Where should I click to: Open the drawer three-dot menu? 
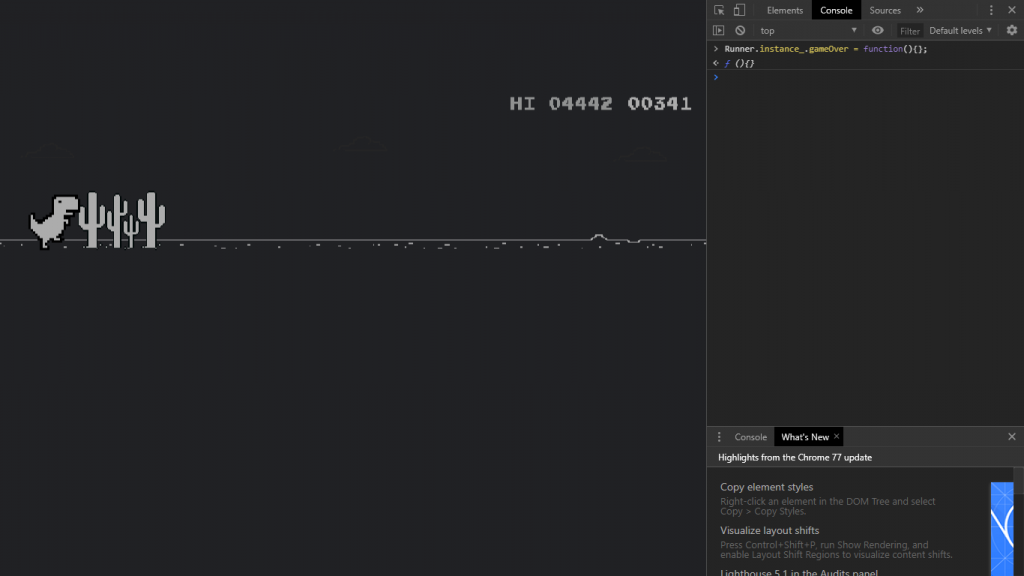[x=719, y=437]
